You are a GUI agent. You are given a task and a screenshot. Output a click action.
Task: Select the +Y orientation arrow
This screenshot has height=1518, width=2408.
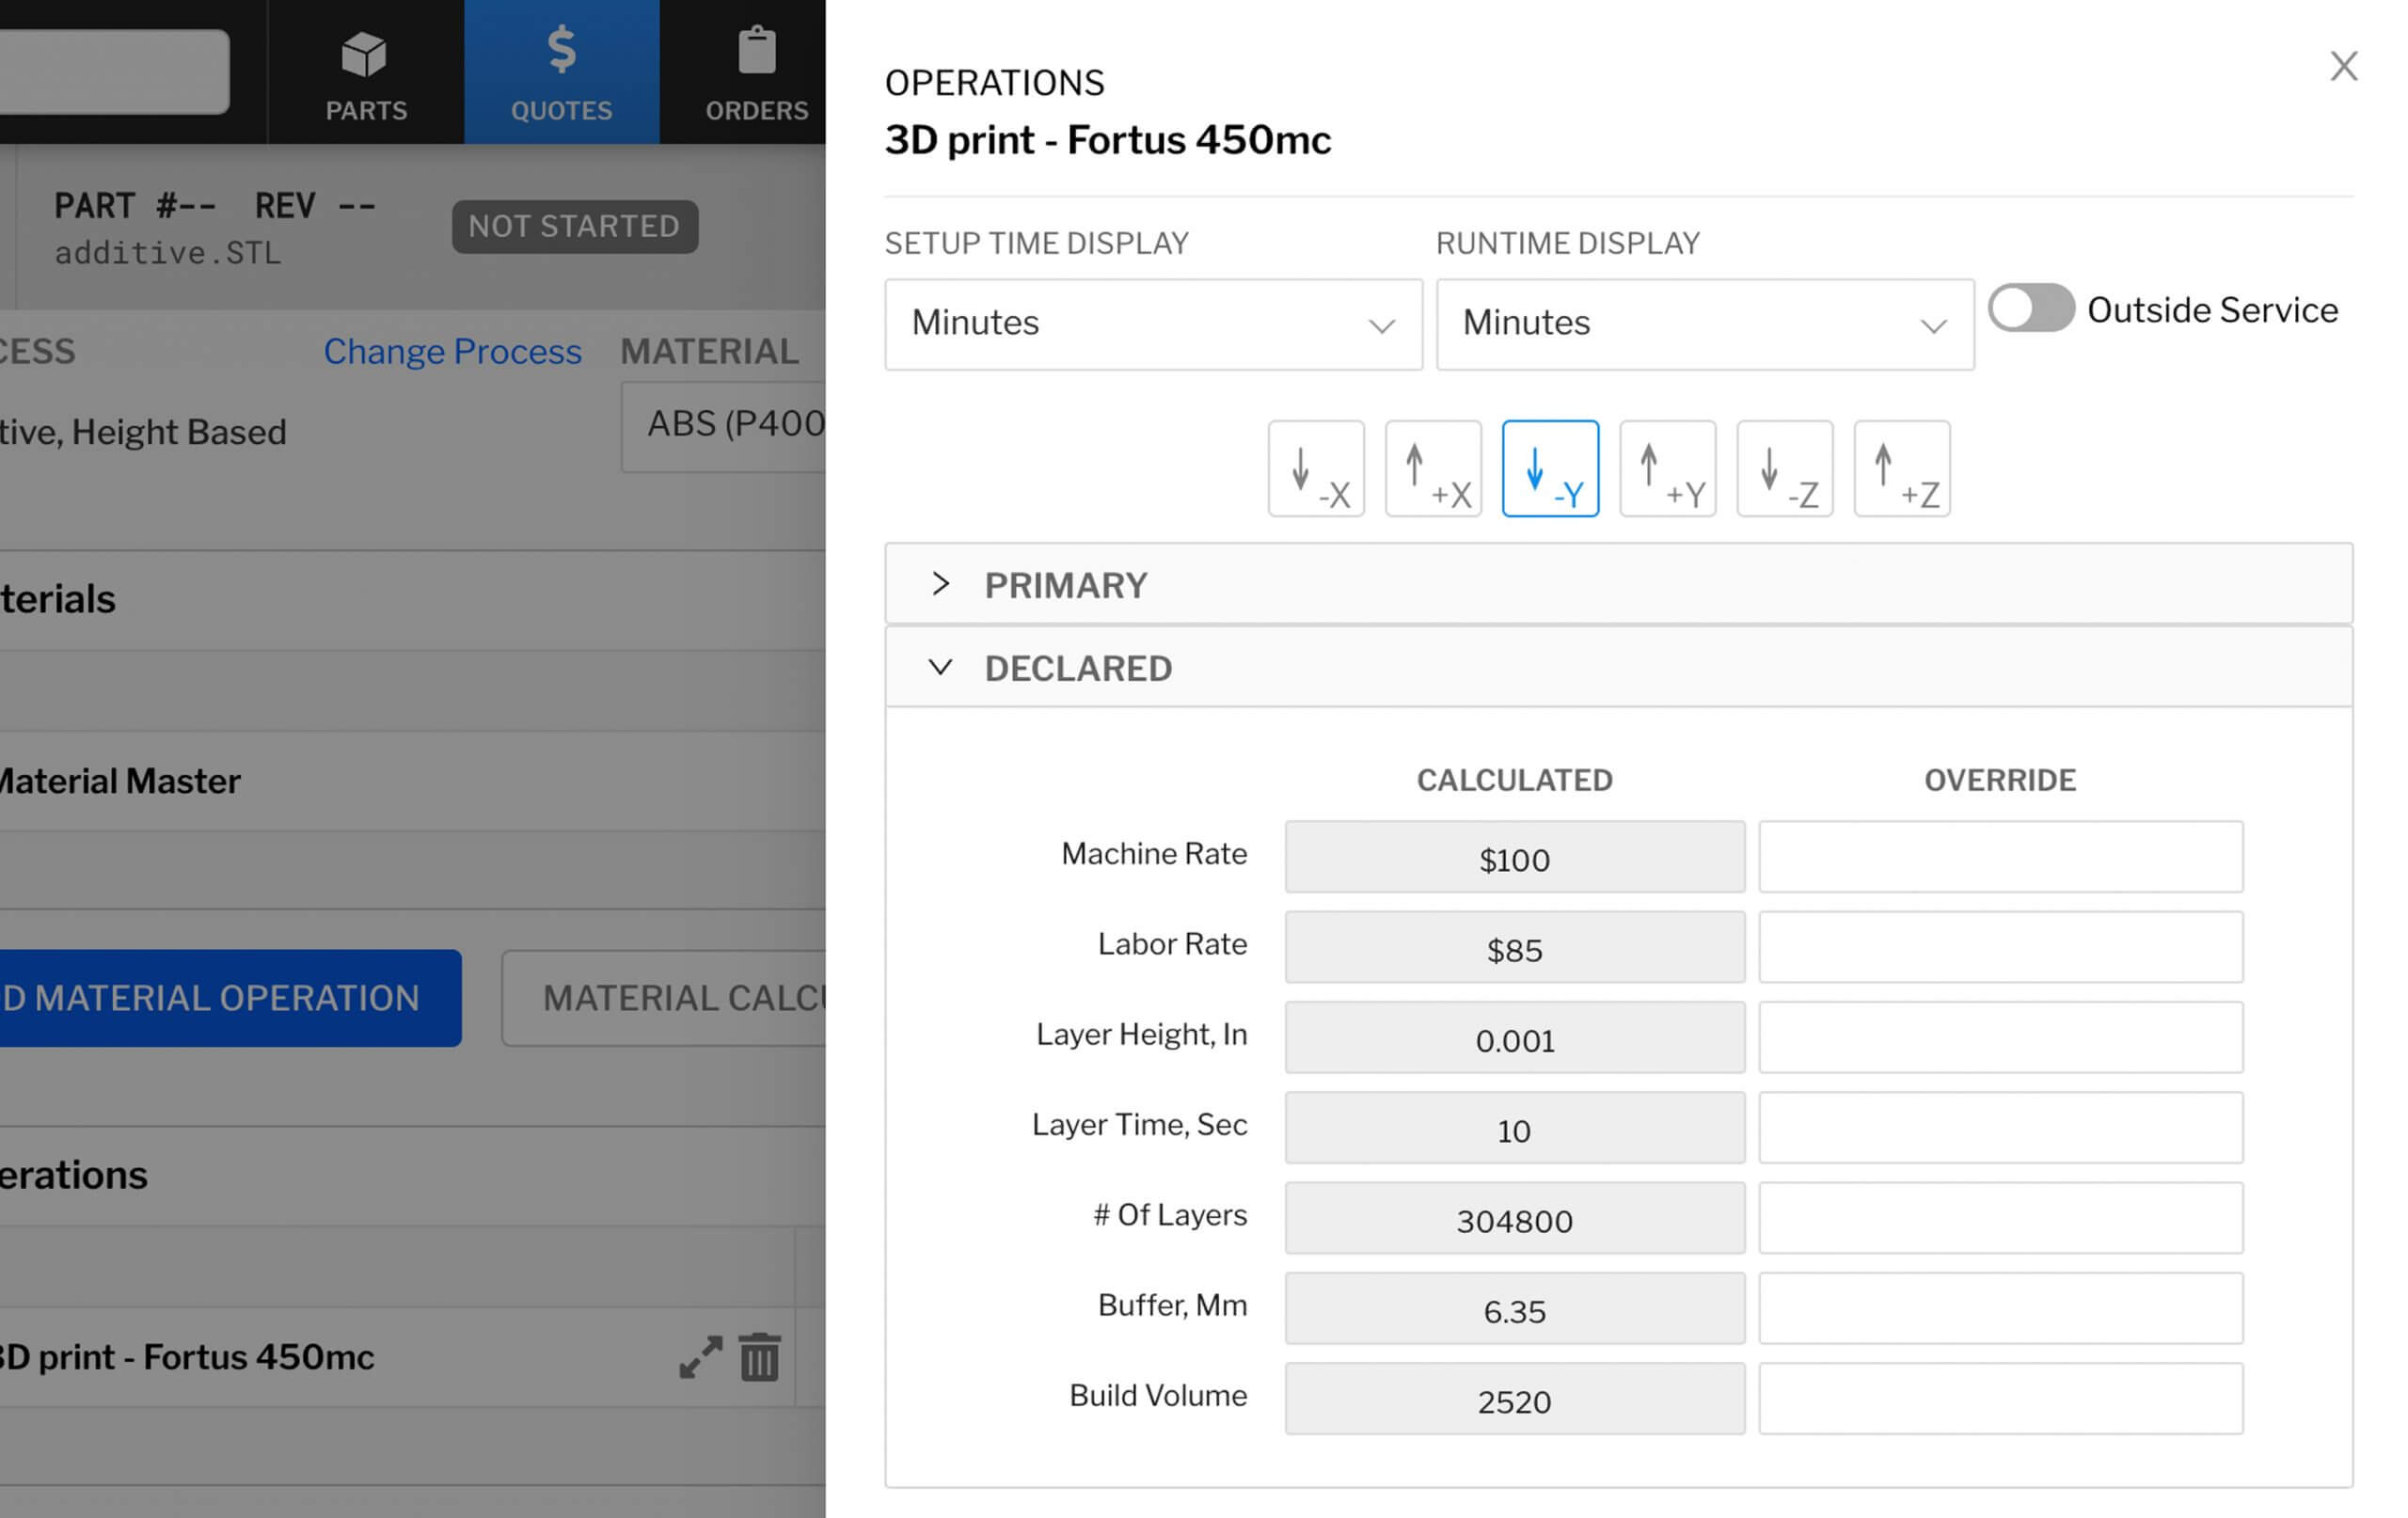pos(1667,468)
